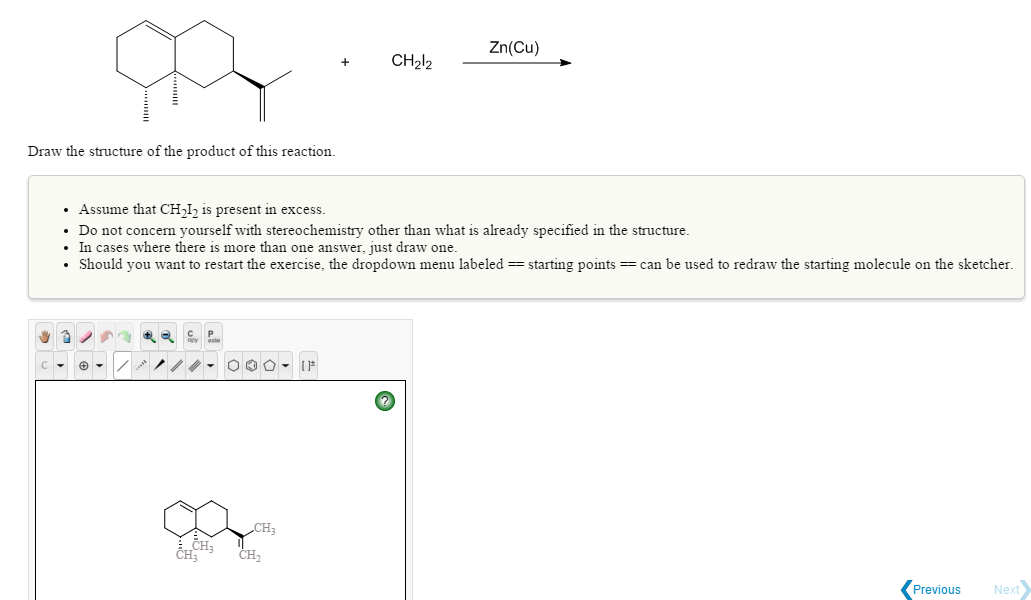Select the benzene ring tool
1031x600 pixels.
tap(251, 365)
